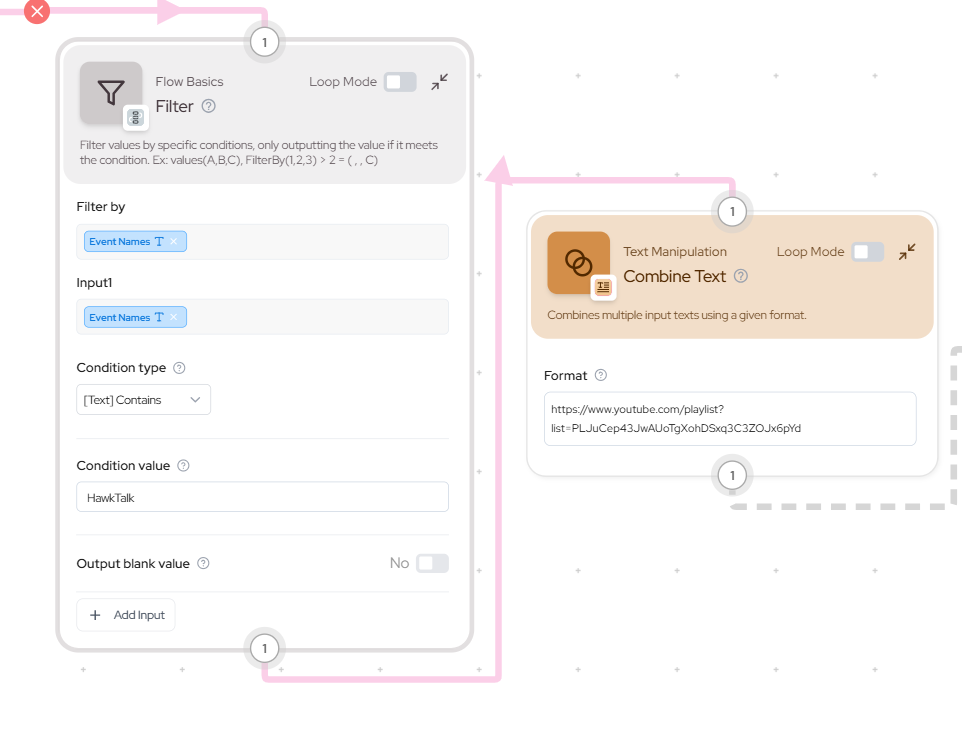Click Combine Text bottom output port

tap(732, 475)
